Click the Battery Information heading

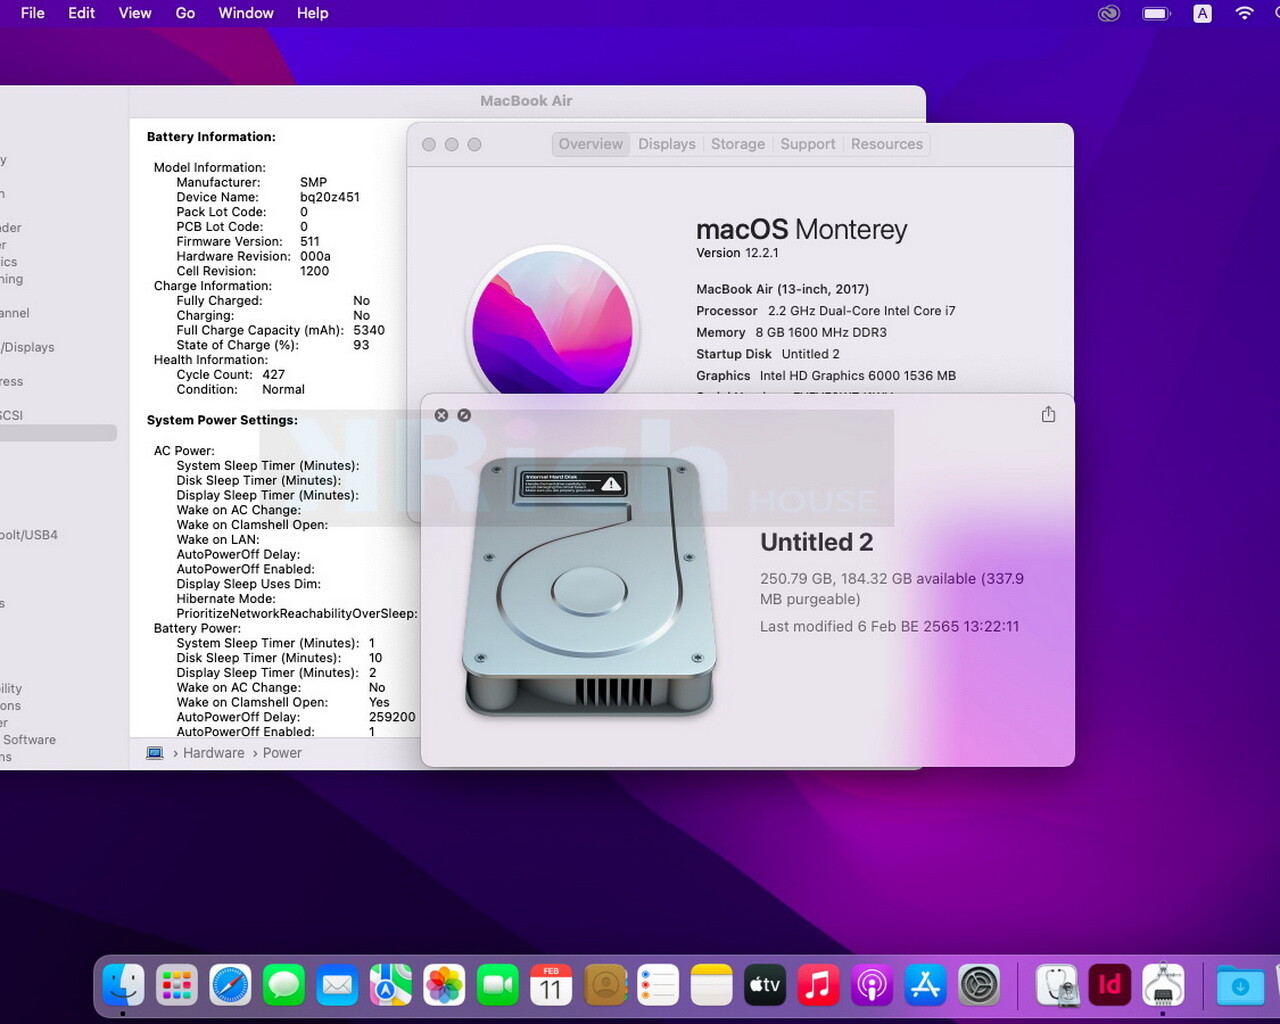211,137
